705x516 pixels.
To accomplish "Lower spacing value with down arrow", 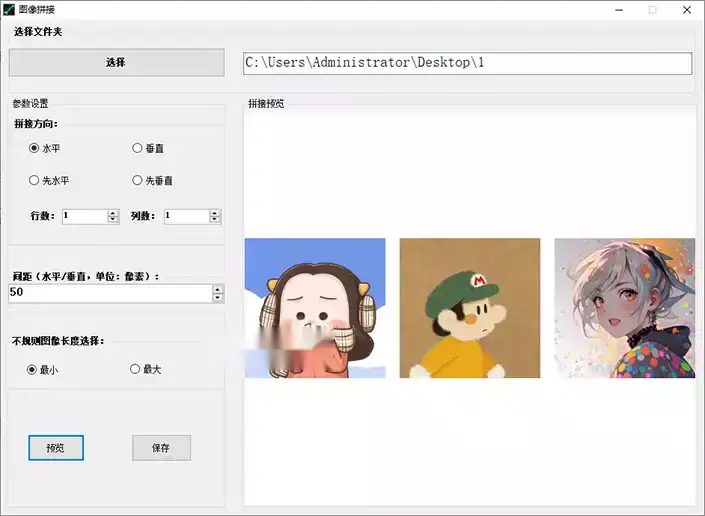I will (x=218, y=297).
